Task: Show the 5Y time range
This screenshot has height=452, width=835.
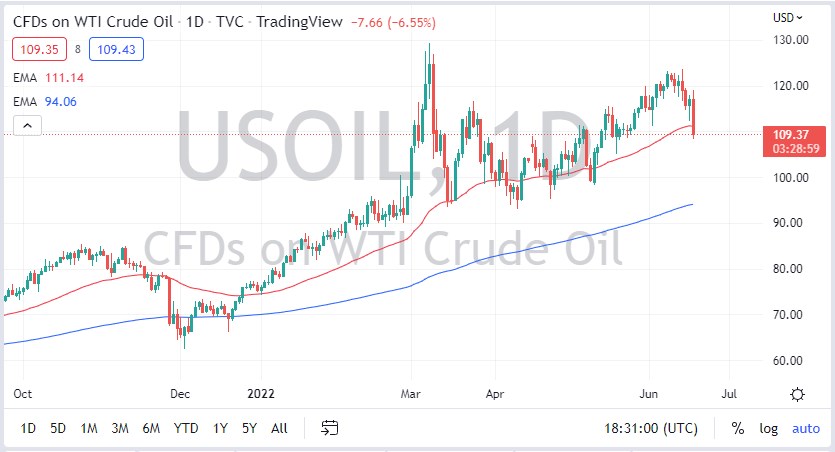Action: pyautogui.click(x=248, y=428)
